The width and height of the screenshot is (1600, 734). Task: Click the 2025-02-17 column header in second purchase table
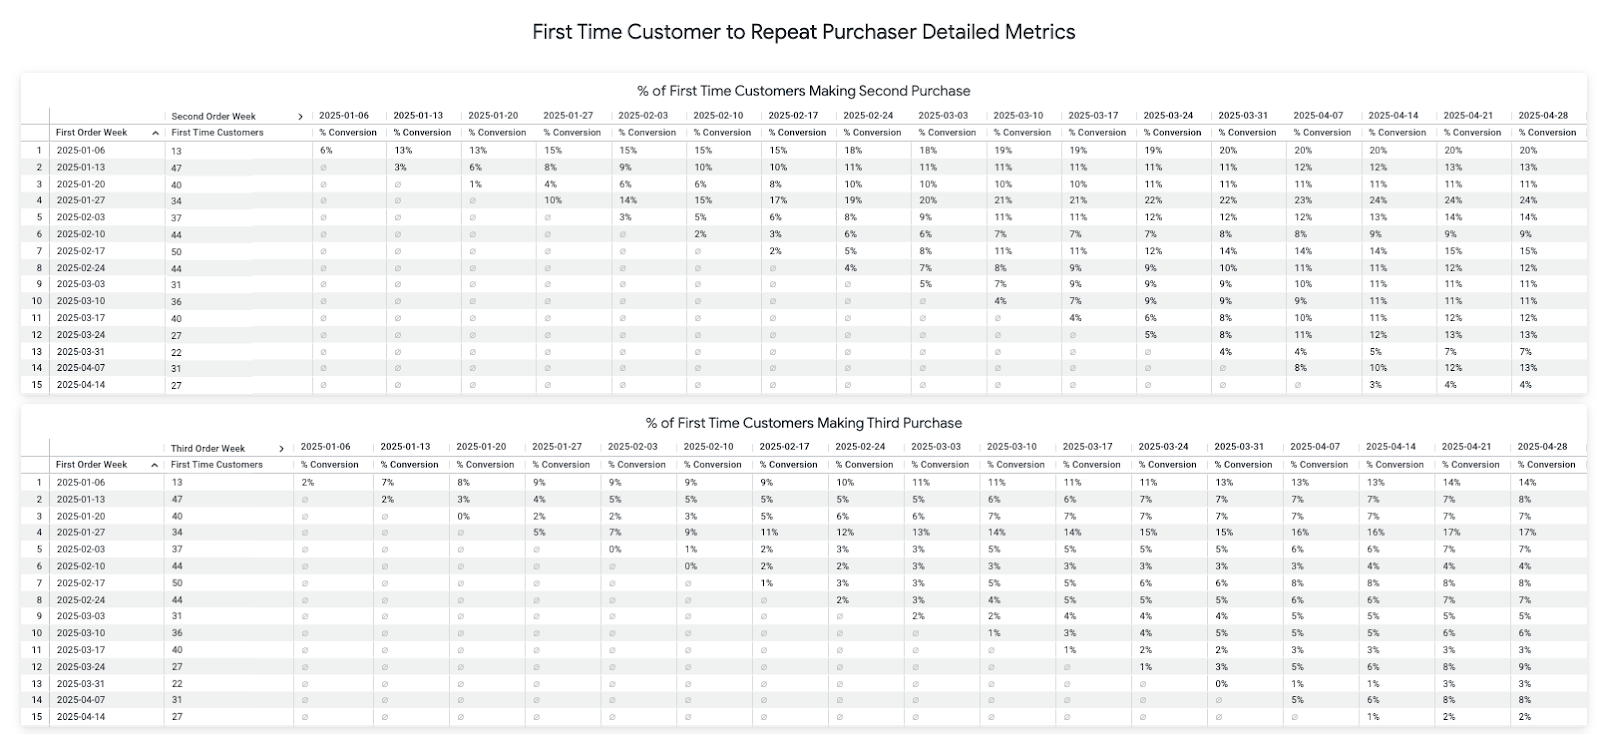[x=793, y=116]
